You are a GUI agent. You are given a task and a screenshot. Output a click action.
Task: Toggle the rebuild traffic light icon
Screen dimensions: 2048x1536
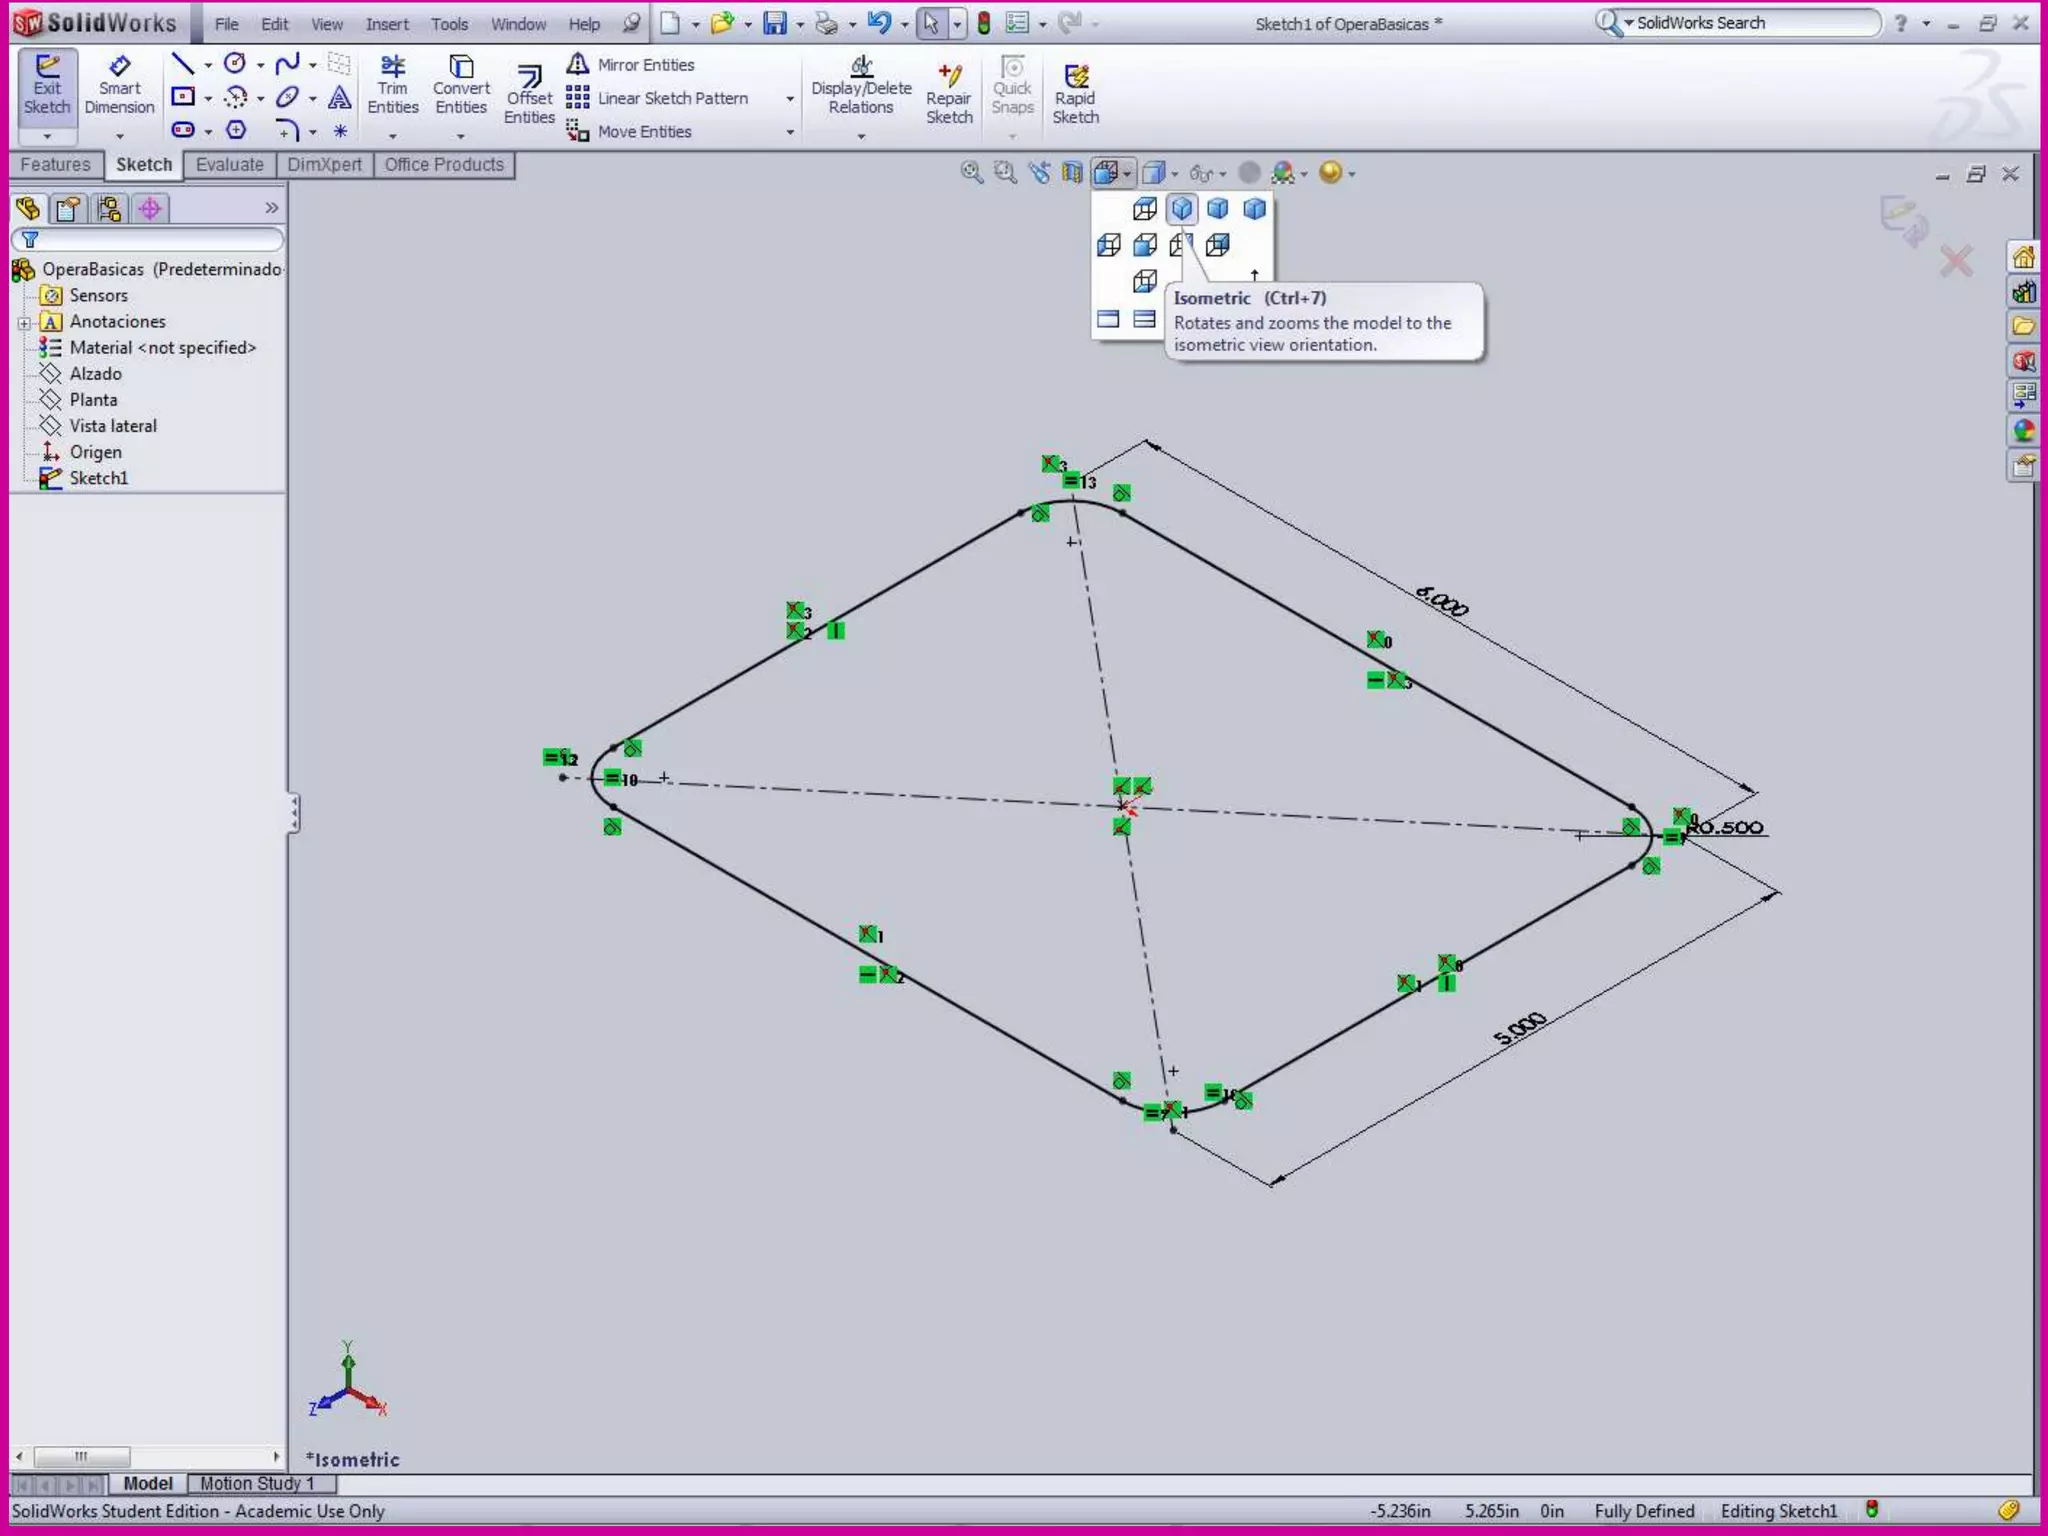984,23
